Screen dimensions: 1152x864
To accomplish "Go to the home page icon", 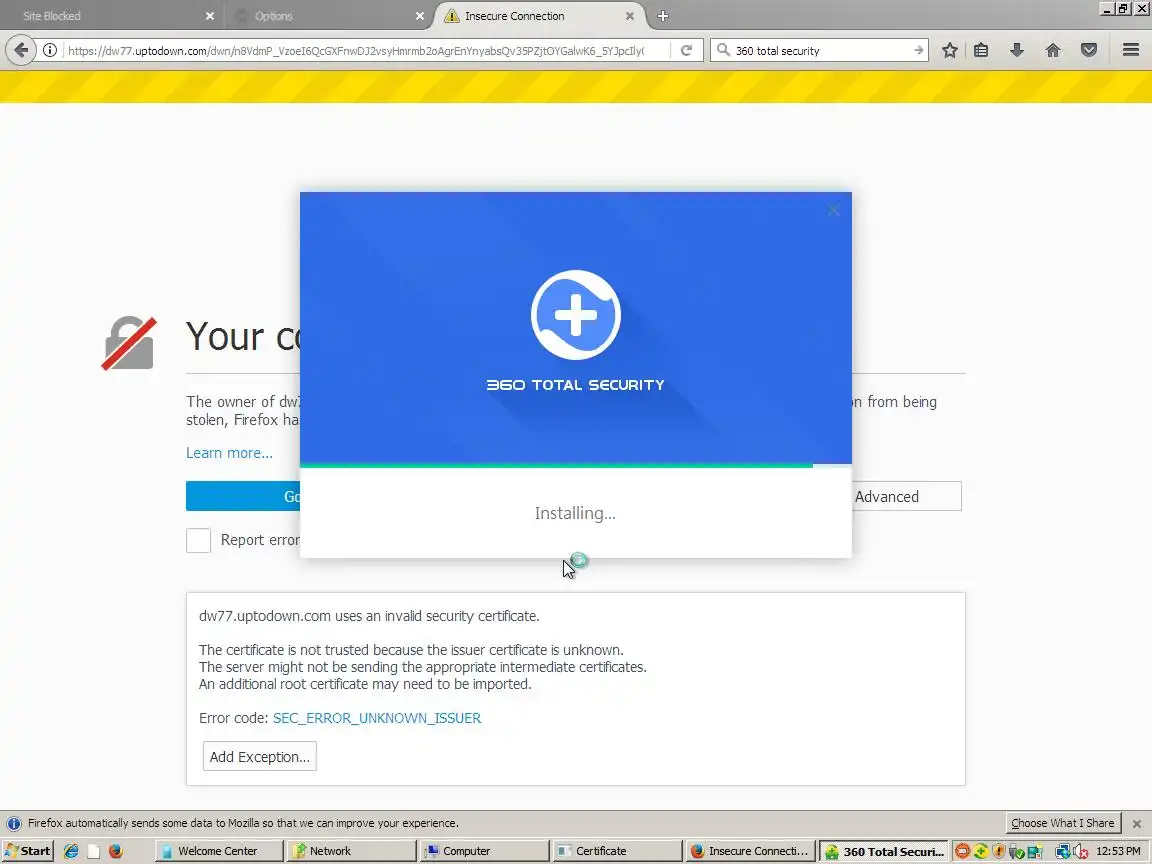I will [1053, 50].
